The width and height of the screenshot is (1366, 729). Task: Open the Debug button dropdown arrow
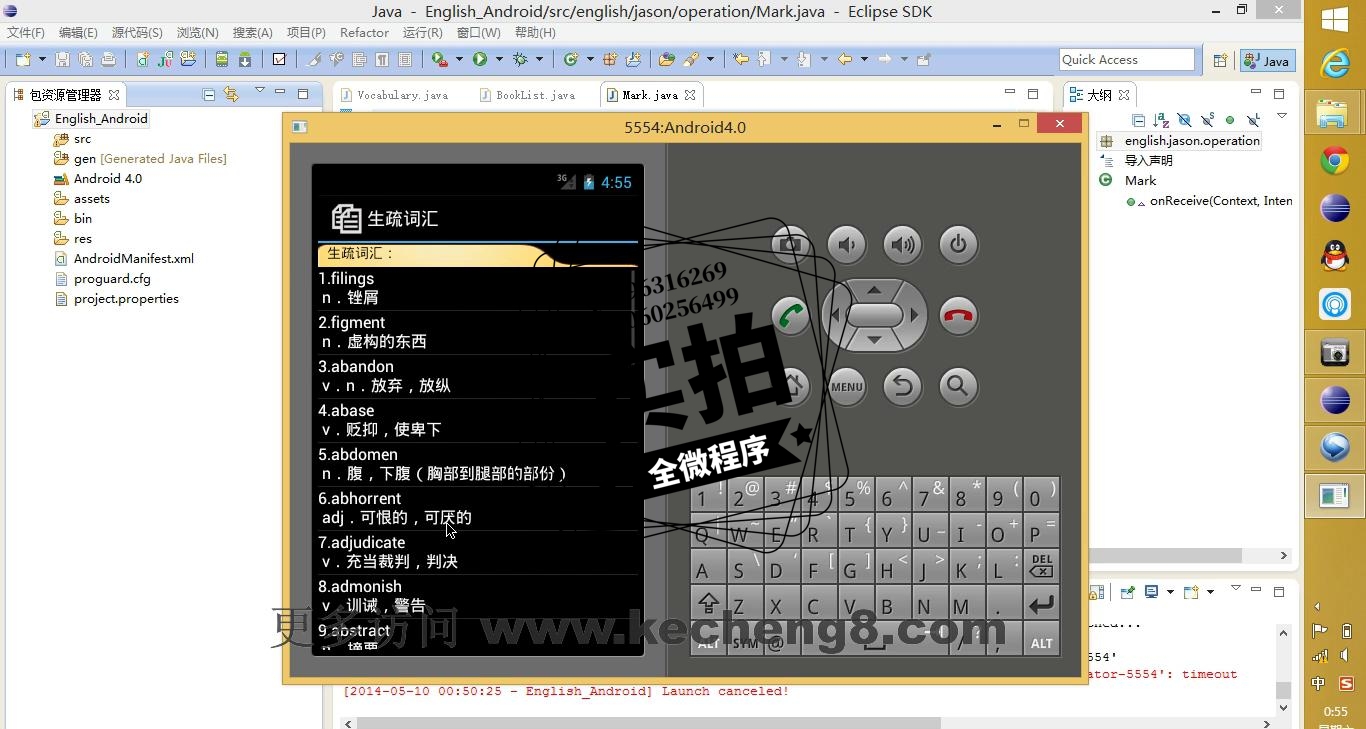coord(539,59)
